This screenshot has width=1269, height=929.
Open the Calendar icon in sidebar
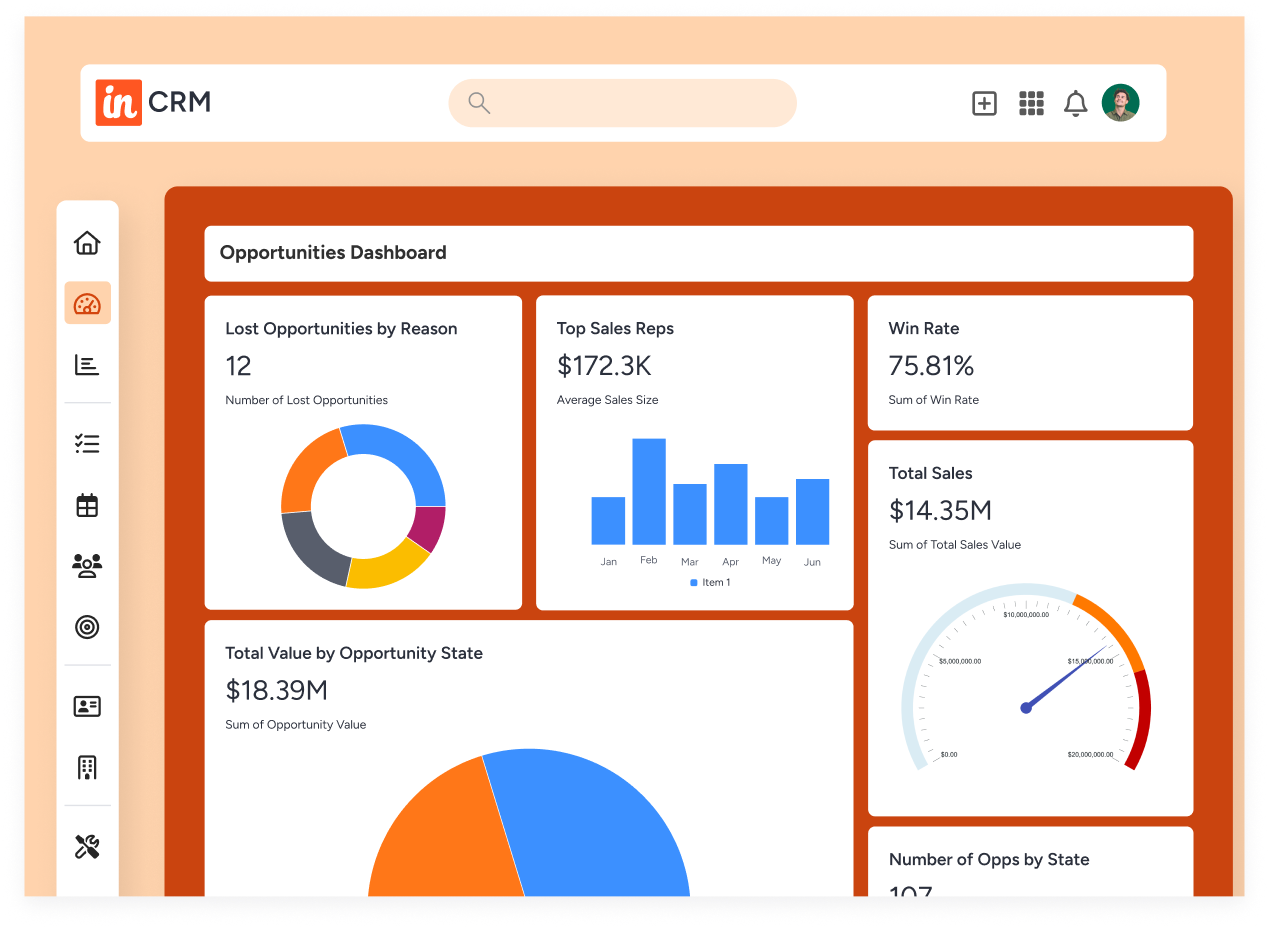click(87, 505)
